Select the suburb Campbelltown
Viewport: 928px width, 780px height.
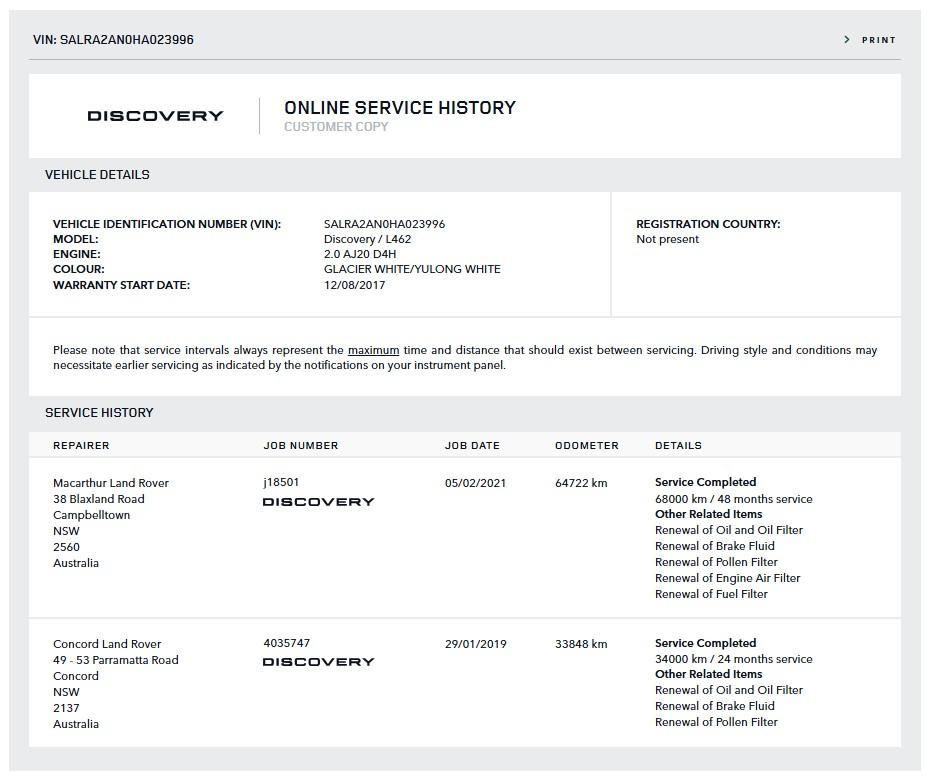click(92, 515)
